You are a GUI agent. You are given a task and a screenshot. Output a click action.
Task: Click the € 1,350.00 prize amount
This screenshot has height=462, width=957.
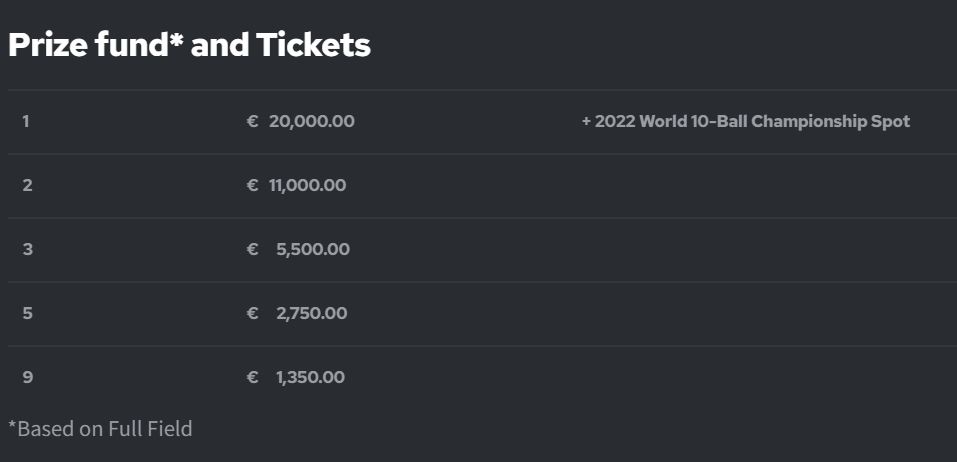tap(295, 378)
